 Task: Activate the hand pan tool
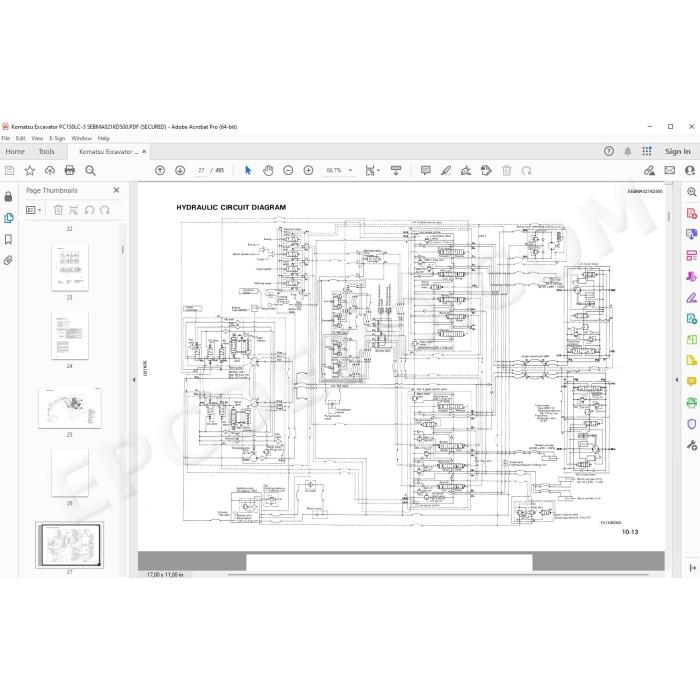(x=268, y=170)
